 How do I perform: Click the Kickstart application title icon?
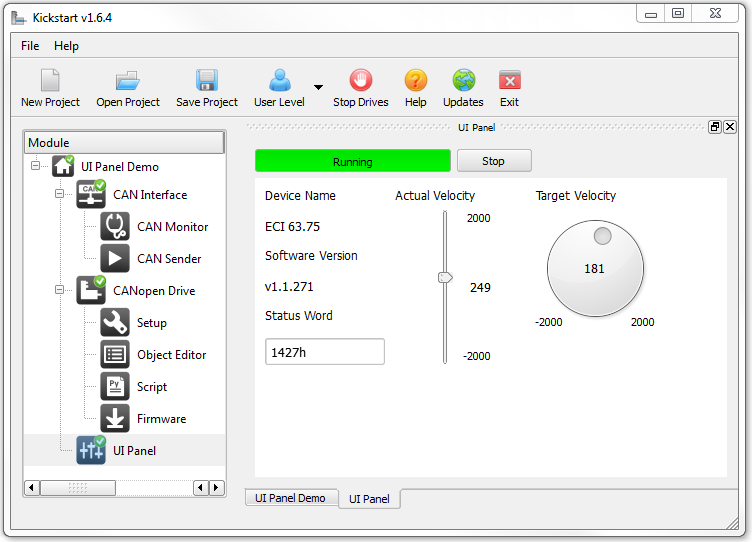click(19, 18)
